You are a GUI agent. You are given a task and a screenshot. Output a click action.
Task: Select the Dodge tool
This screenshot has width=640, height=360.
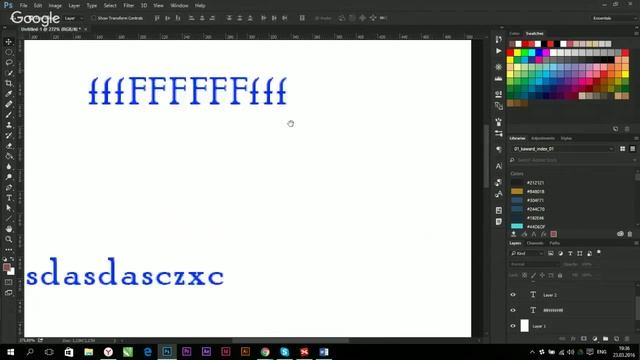click(x=9, y=177)
